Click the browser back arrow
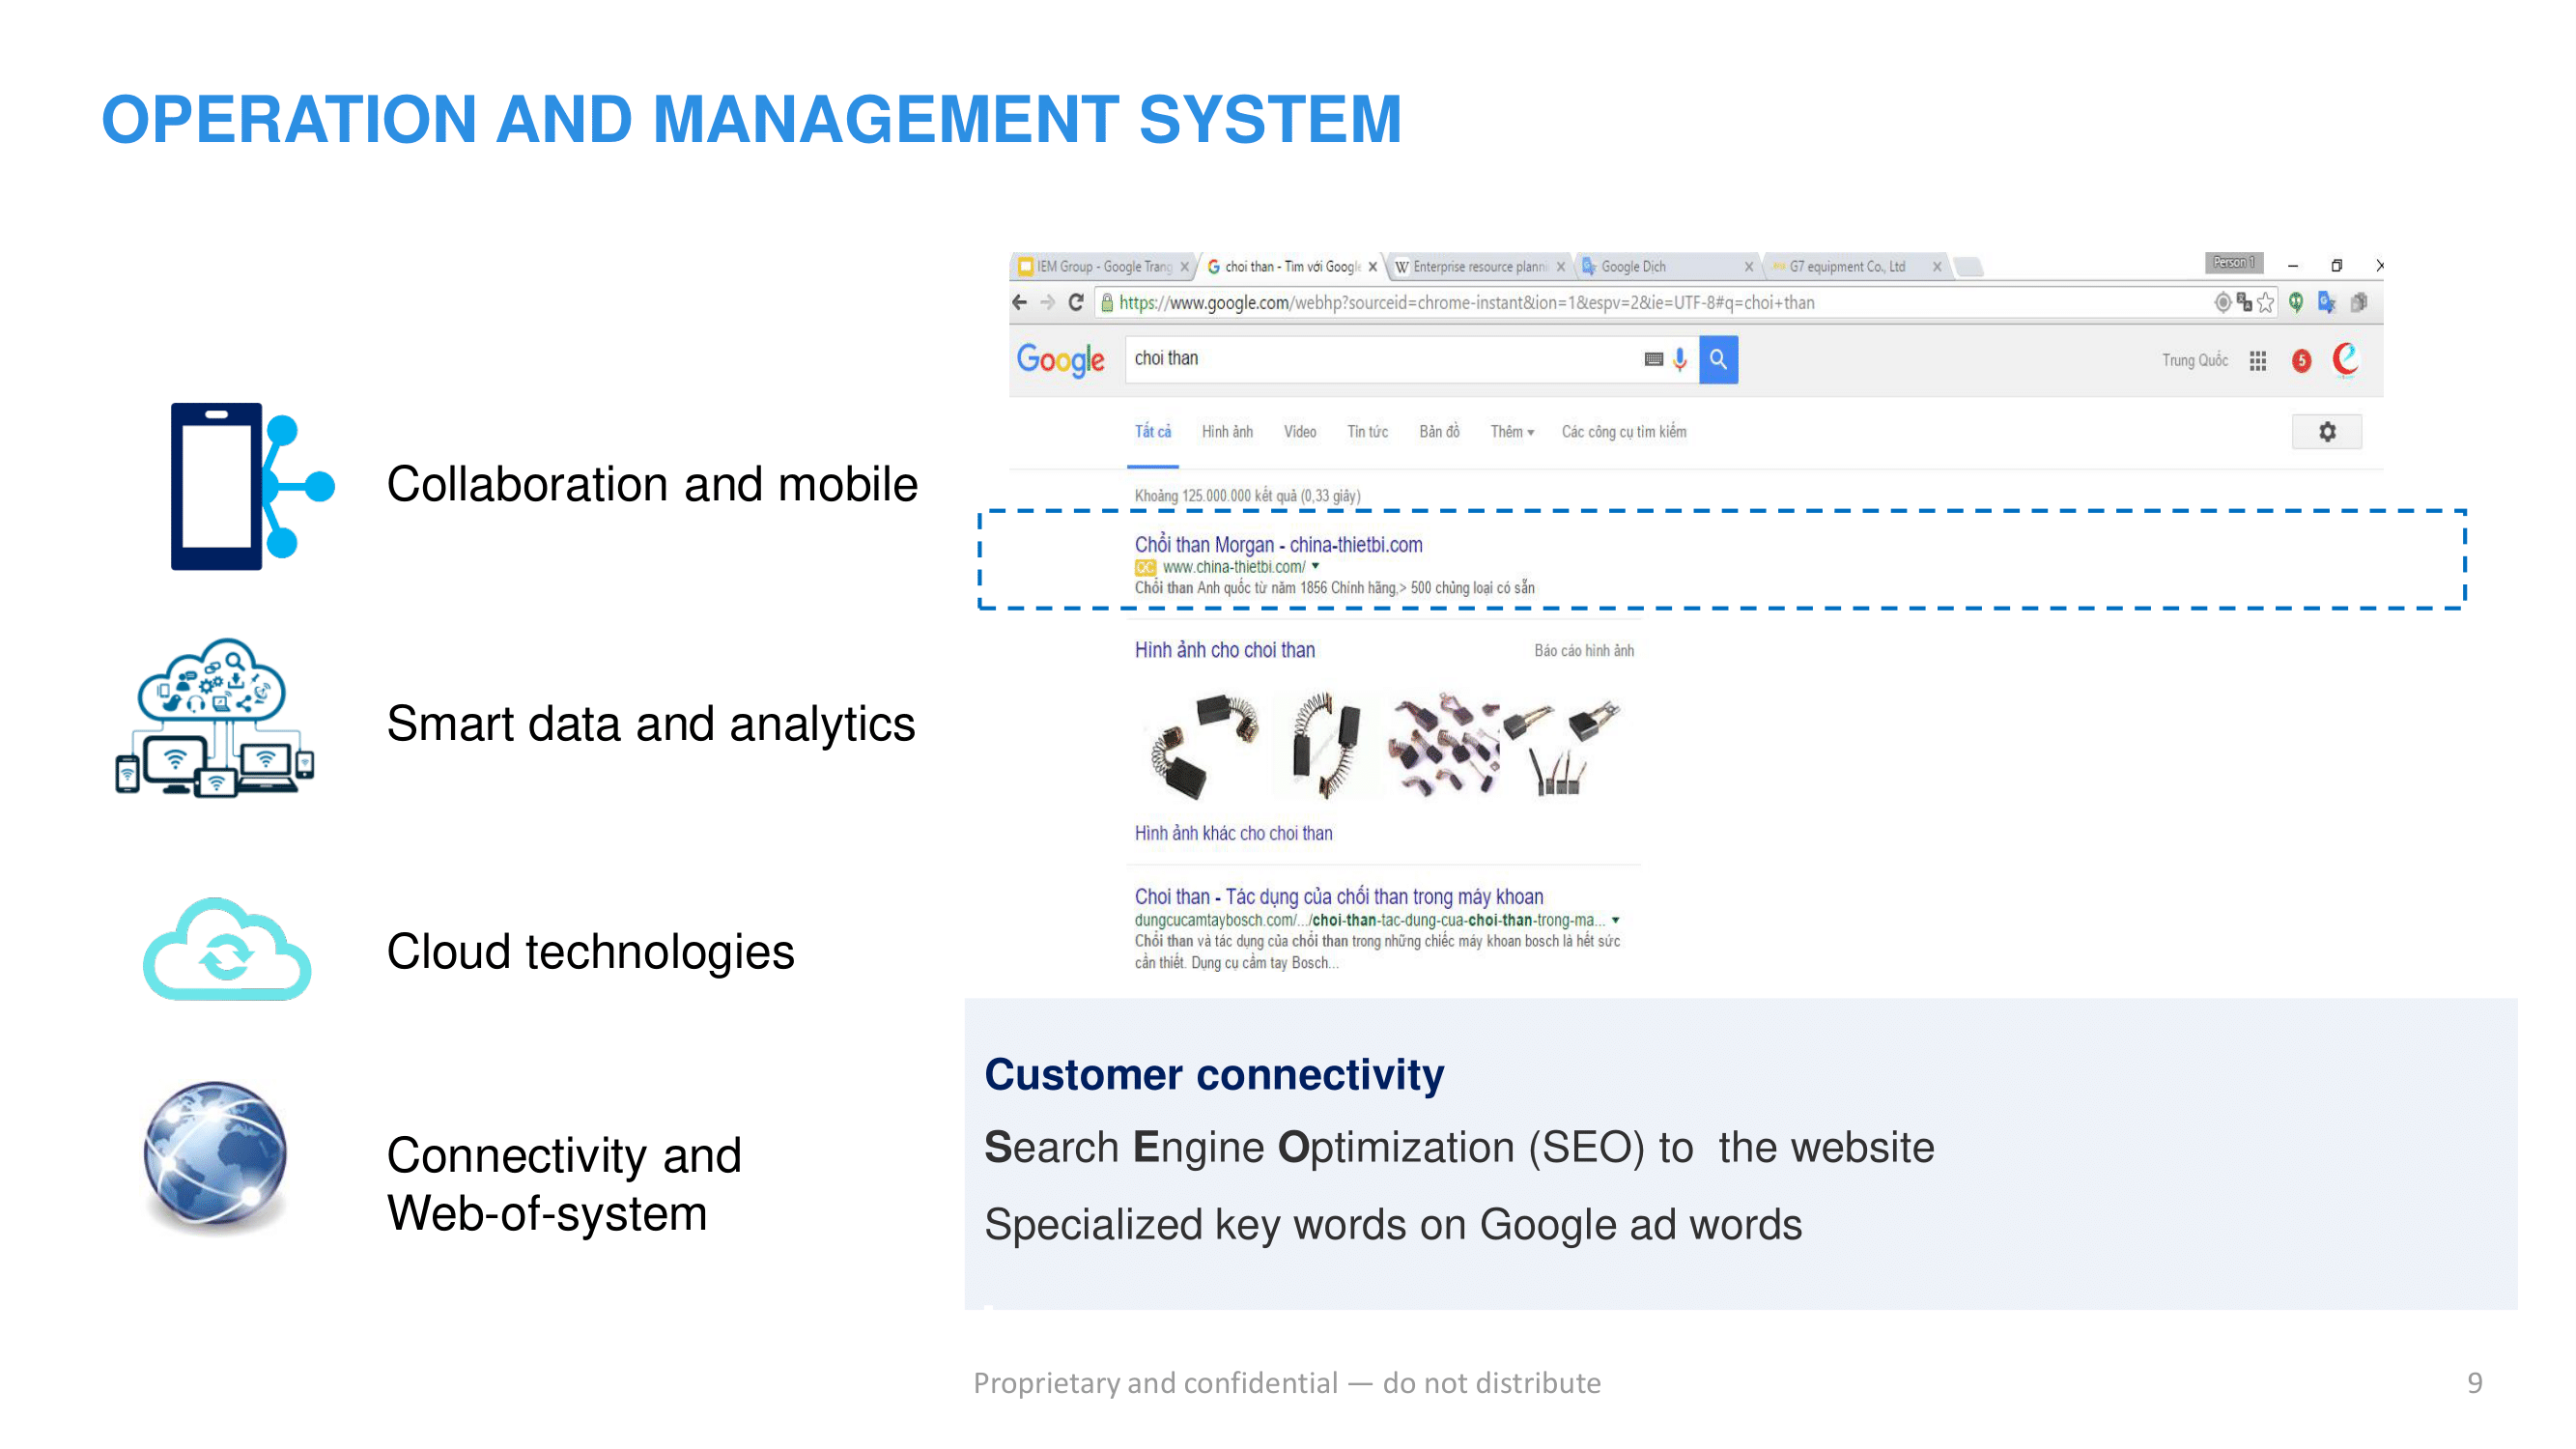The width and height of the screenshot is (2576, 1449). coord(1019,302)
